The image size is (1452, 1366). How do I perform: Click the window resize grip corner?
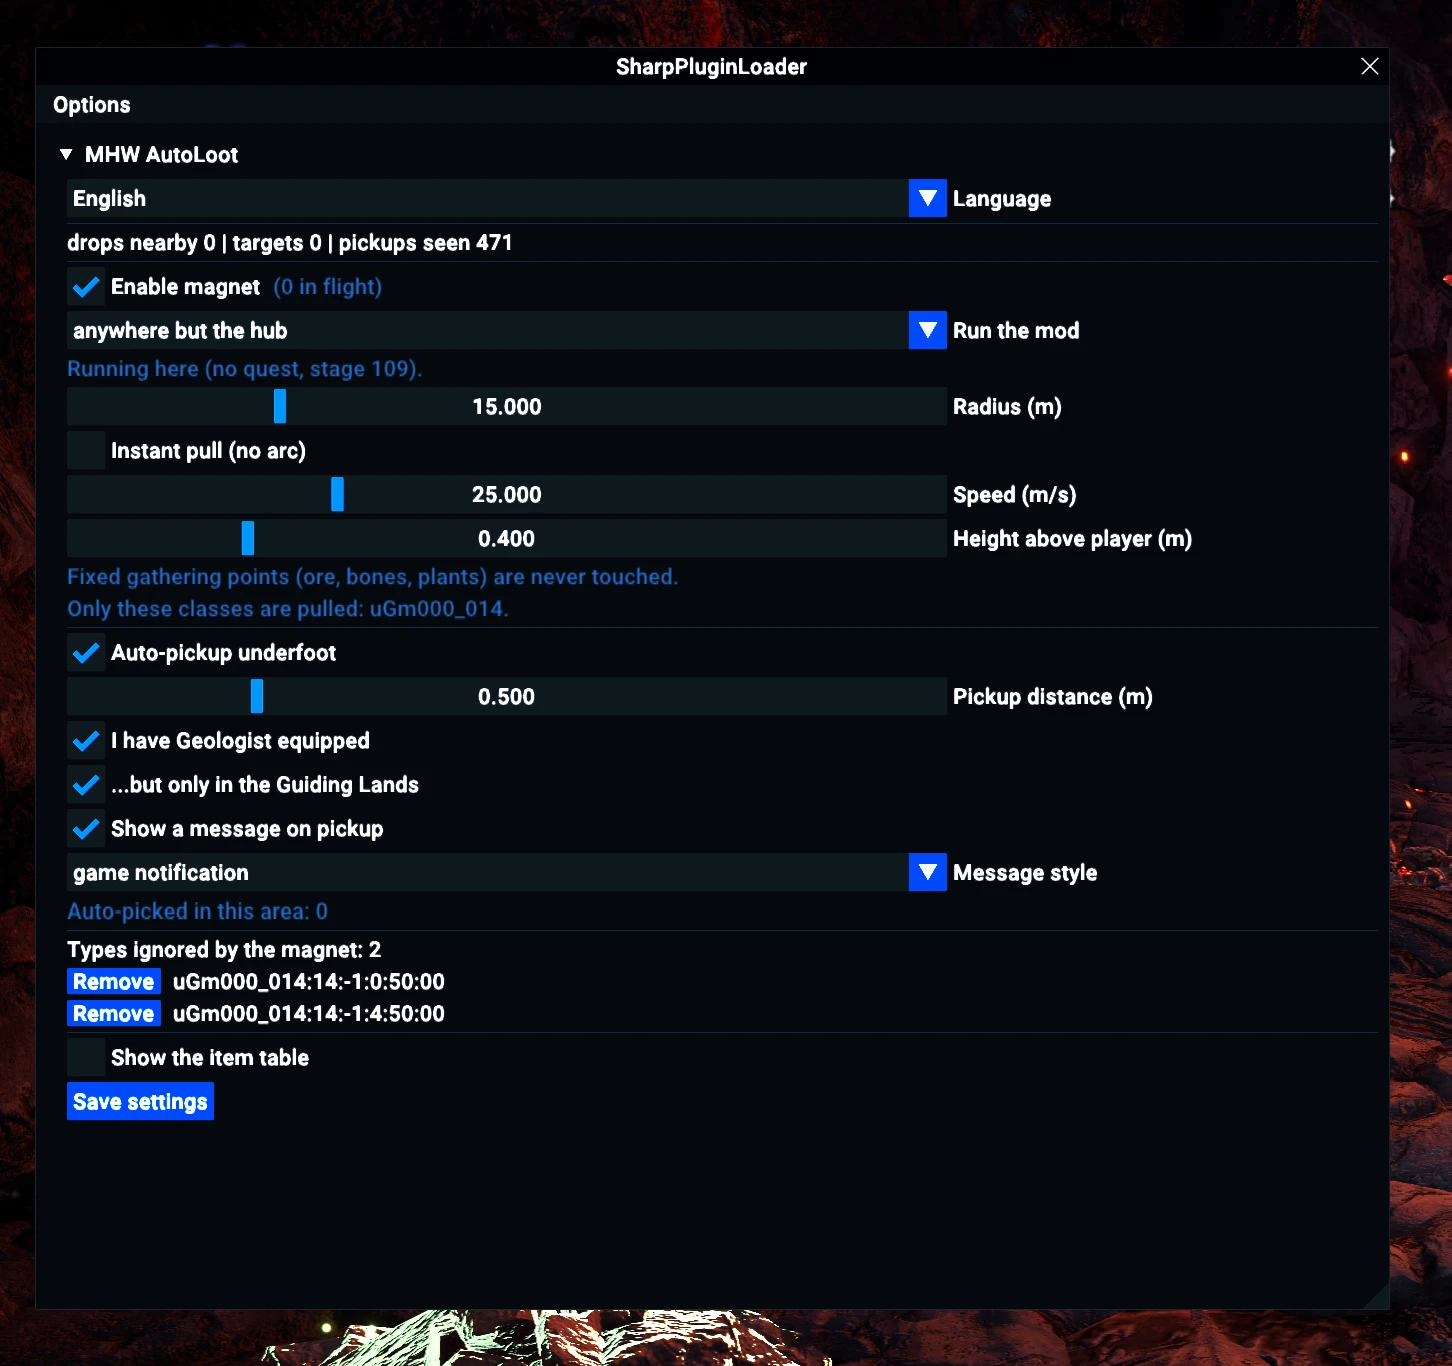point(1377,1297)
